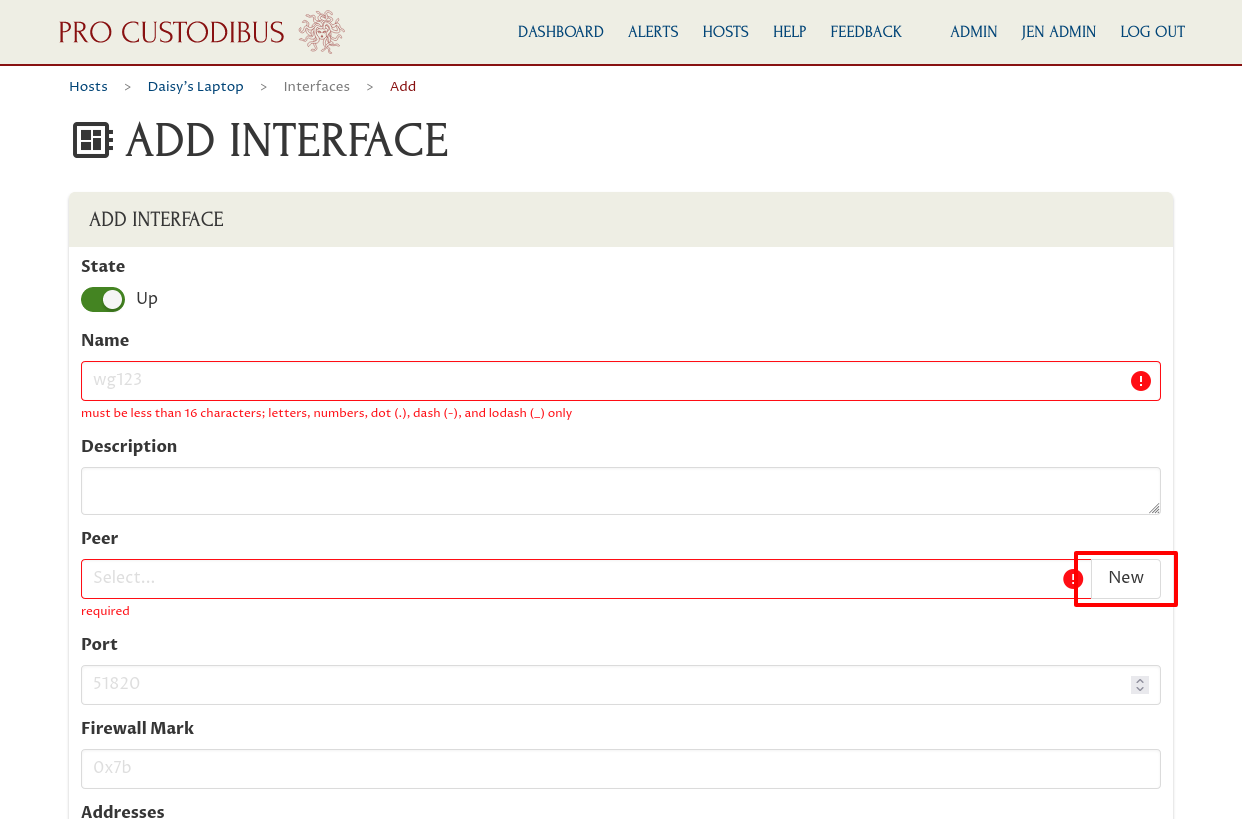Click the Add breadcrumb text
Image resolution: width=1242 pixels, height=819 pixels.
tap(403, 87)
